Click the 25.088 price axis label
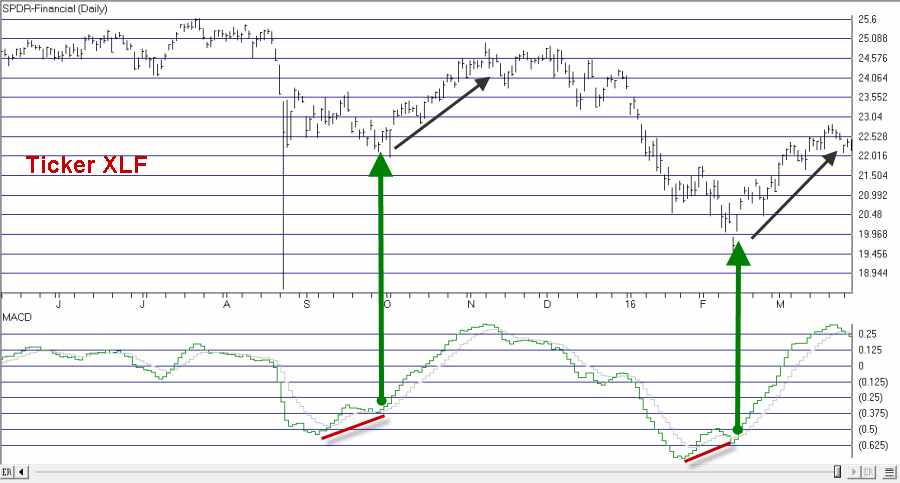This screenshot has height=483, width=900. click(x=872, y=38)
